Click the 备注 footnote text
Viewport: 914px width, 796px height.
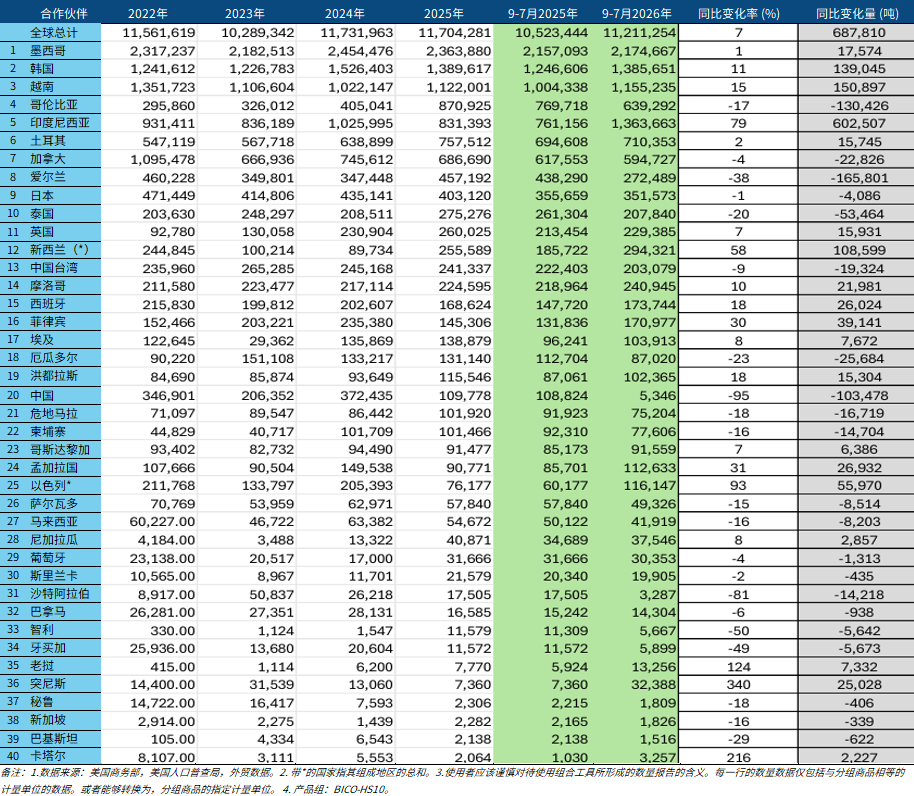pos(452,781)
